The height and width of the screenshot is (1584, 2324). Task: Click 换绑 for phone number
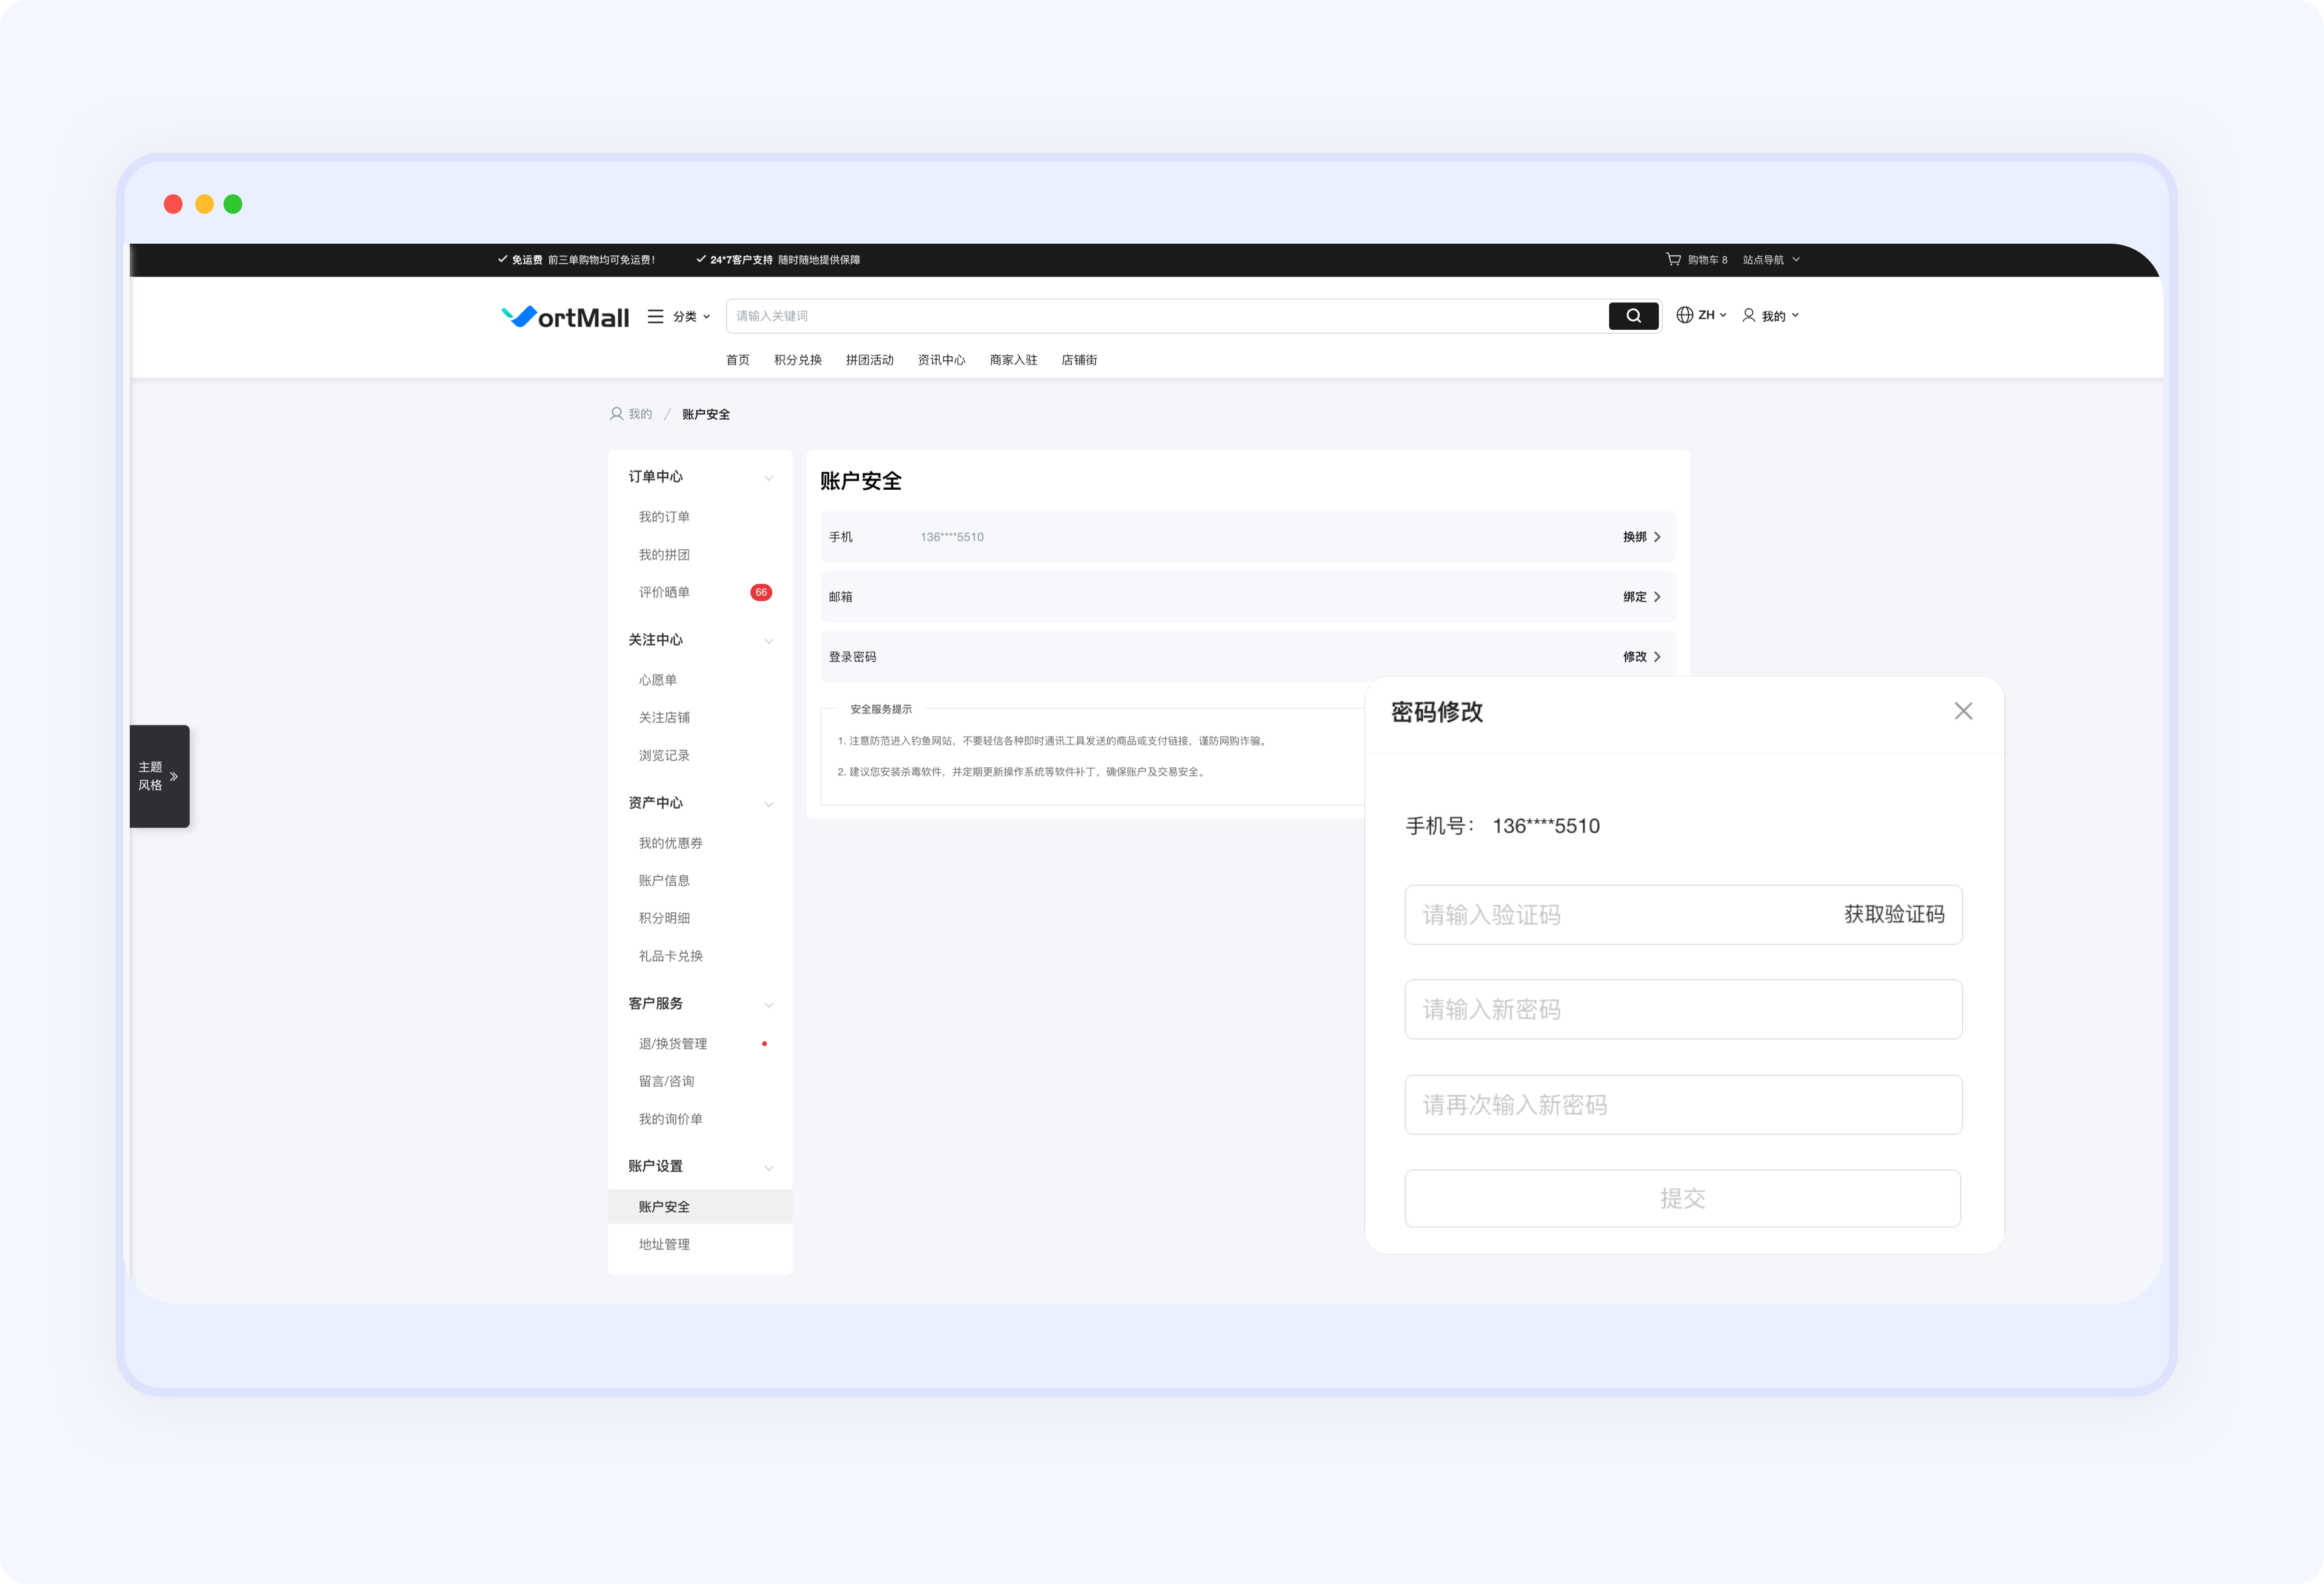click(x=1634, y=537)
